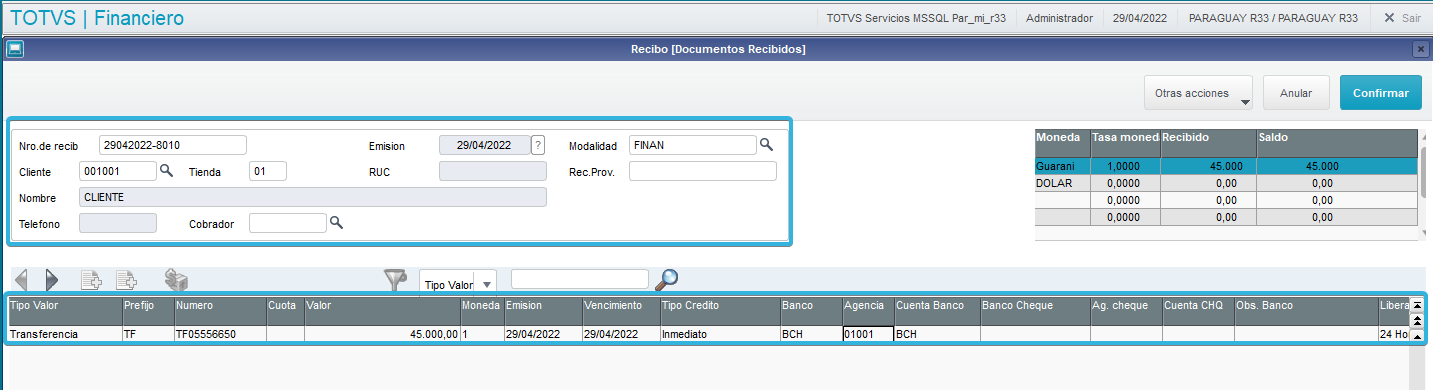
Task: Click the Nro. de recib input field
Action: pos(172,145)
